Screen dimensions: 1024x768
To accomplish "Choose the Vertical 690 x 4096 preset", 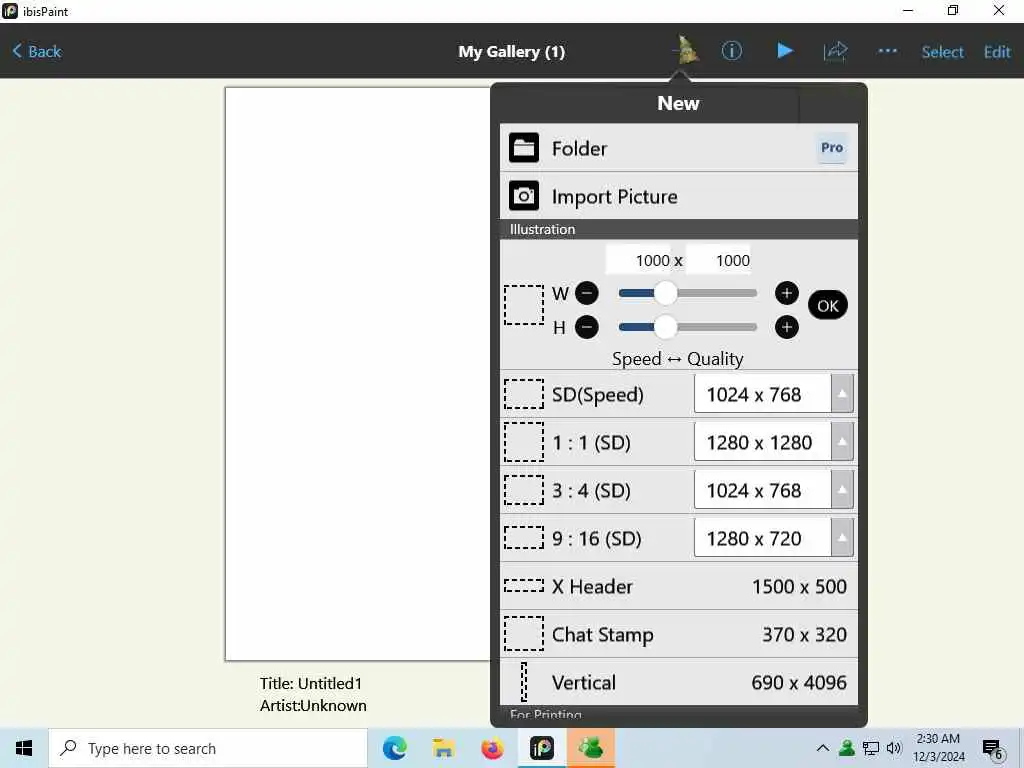I will [679, 682].
